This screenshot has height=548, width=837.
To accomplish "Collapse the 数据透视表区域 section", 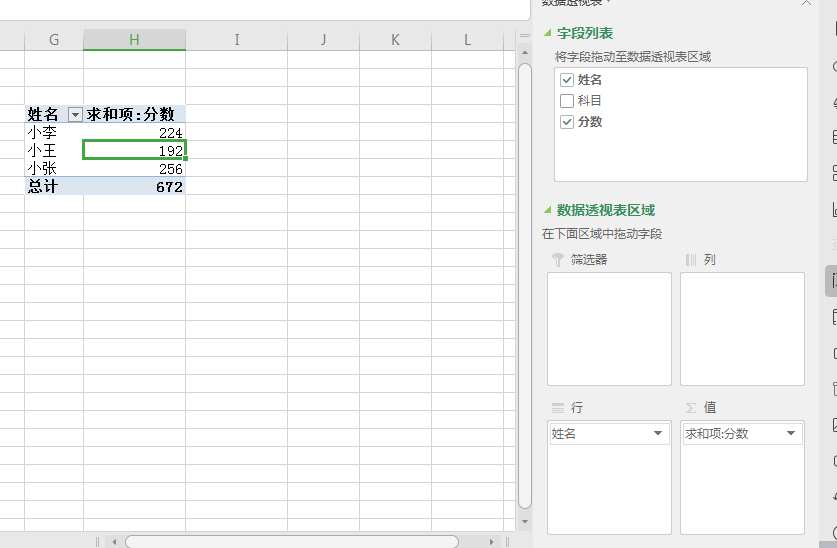I will (x=548, y=210).
